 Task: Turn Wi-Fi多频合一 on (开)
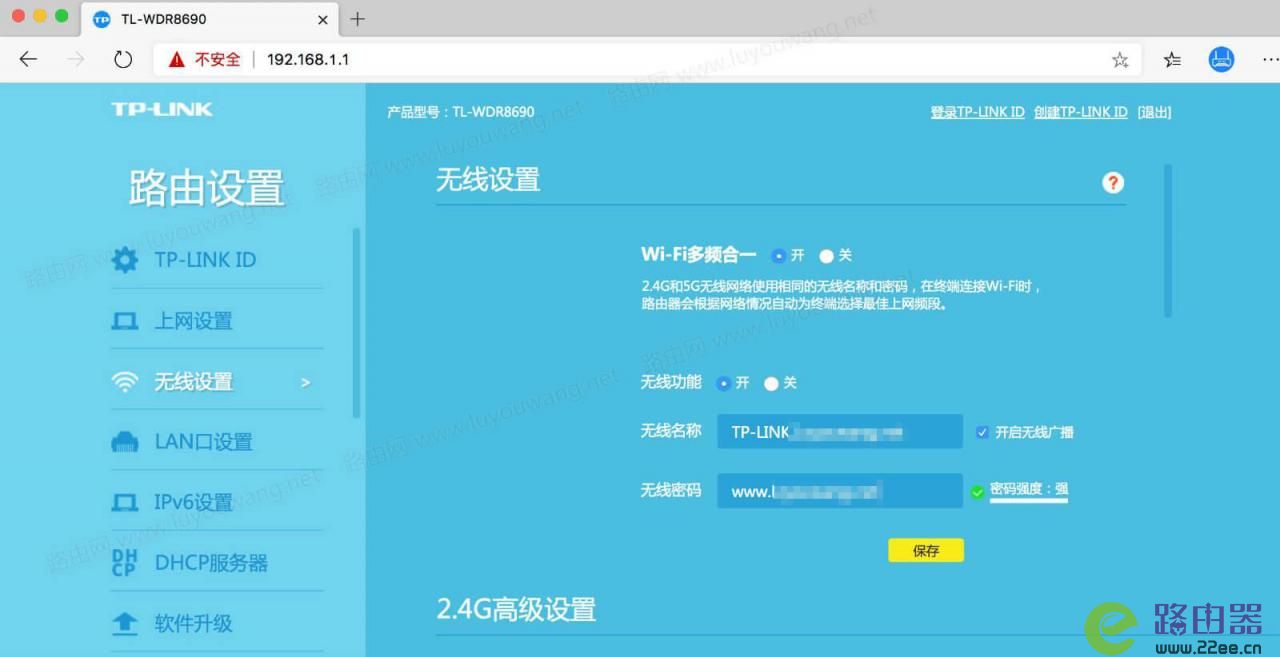(778, 256)
